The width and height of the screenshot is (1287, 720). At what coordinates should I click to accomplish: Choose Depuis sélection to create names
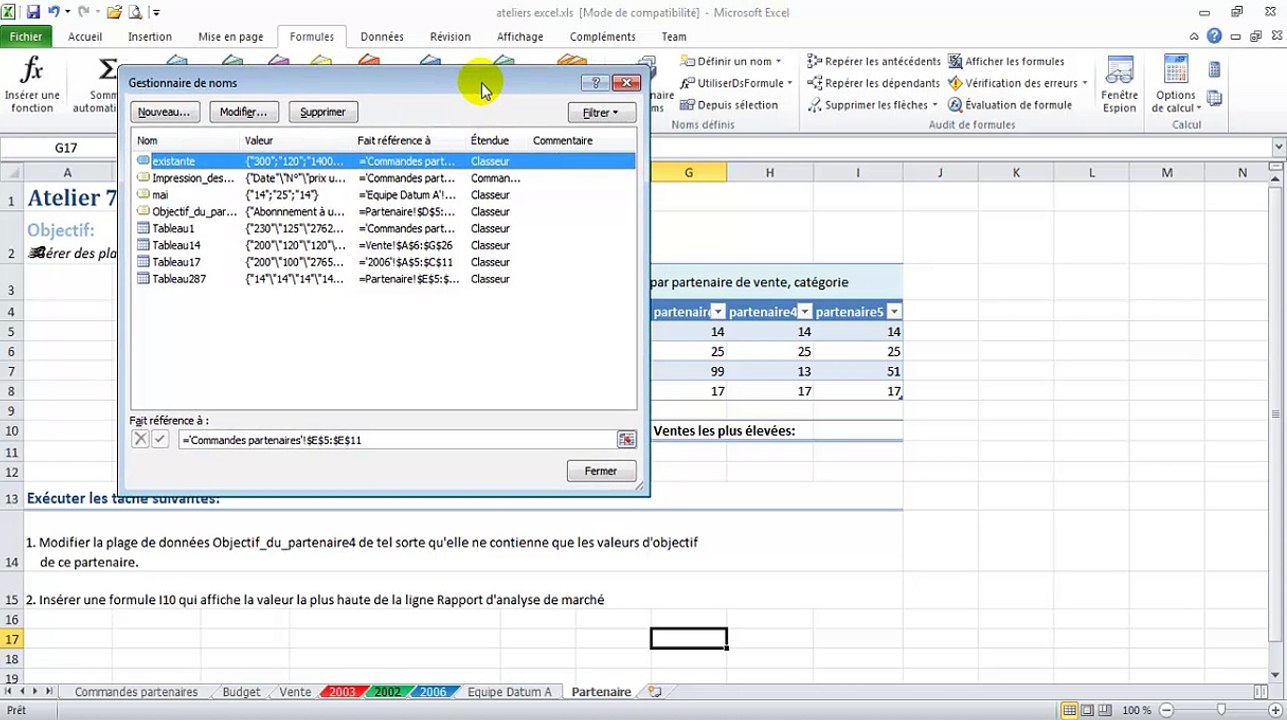[729, 105]
